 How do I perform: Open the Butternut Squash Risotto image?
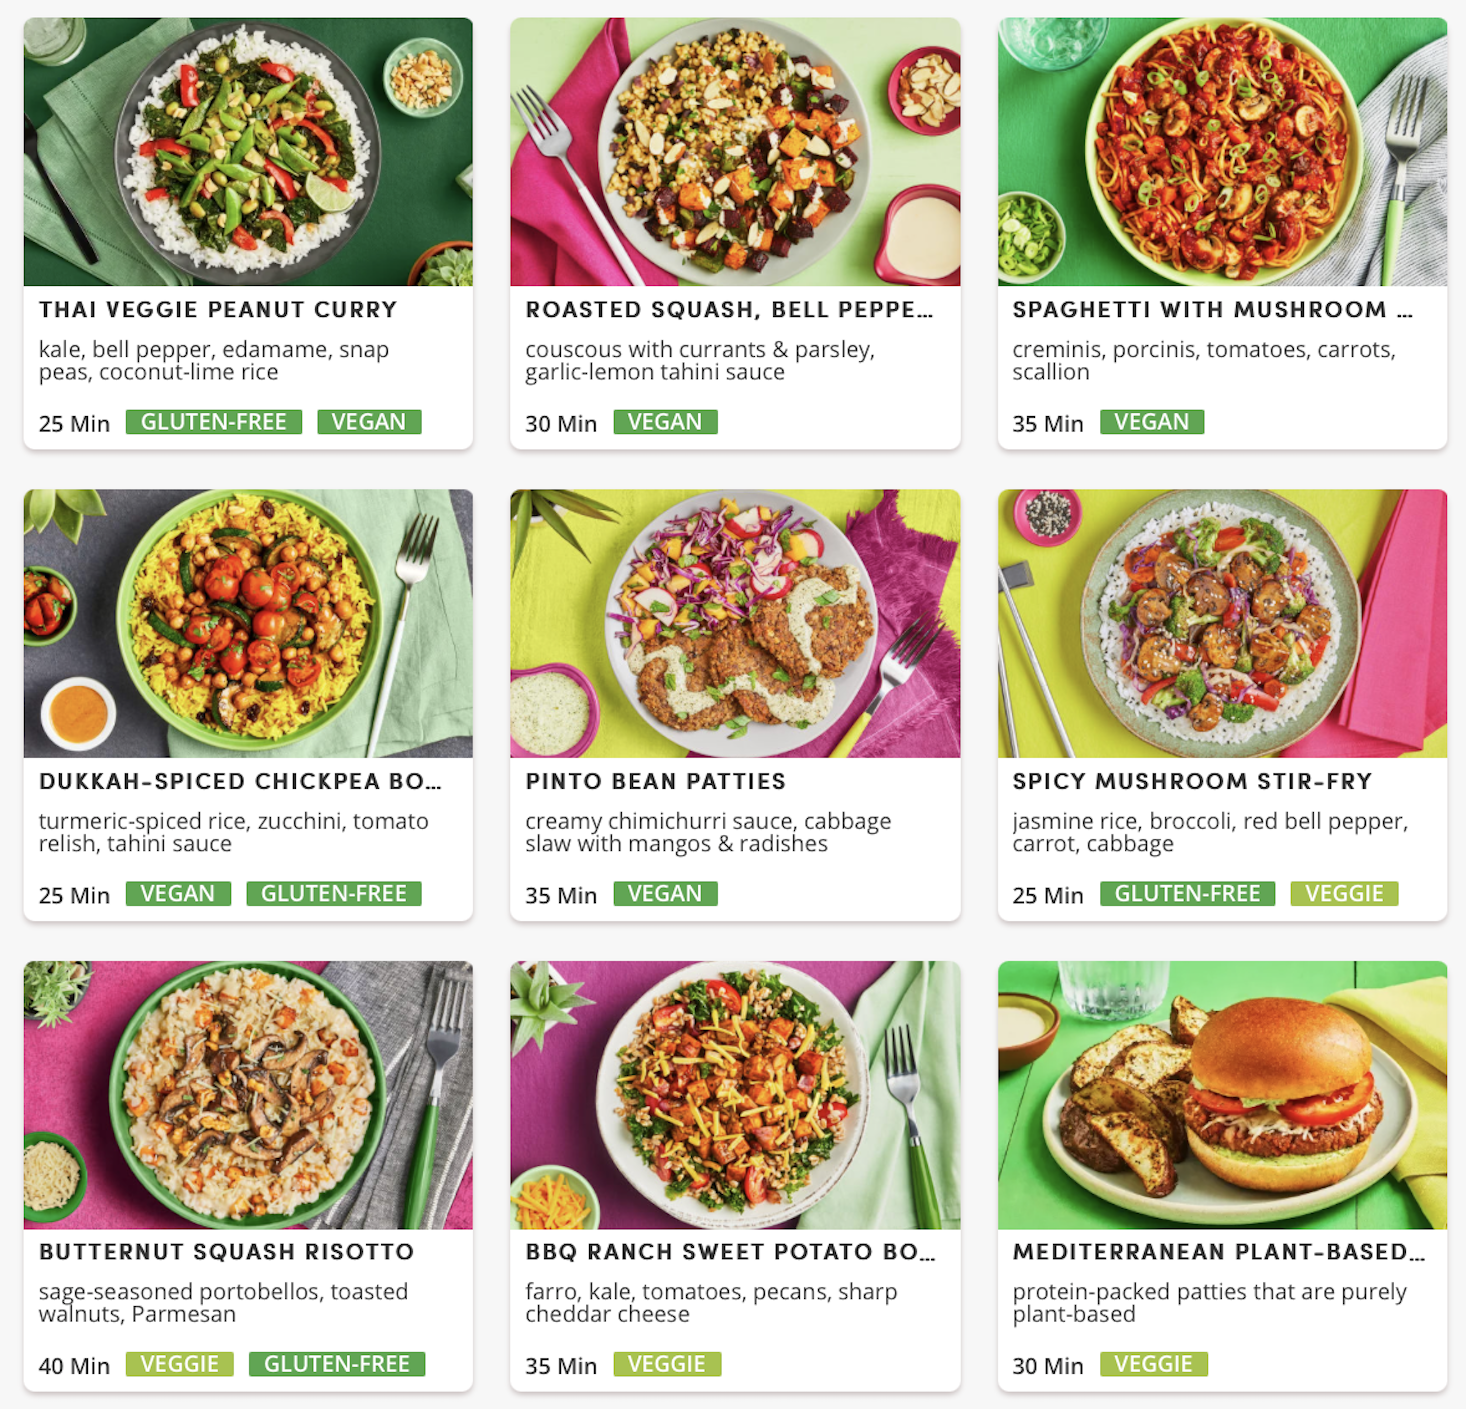248,1095
